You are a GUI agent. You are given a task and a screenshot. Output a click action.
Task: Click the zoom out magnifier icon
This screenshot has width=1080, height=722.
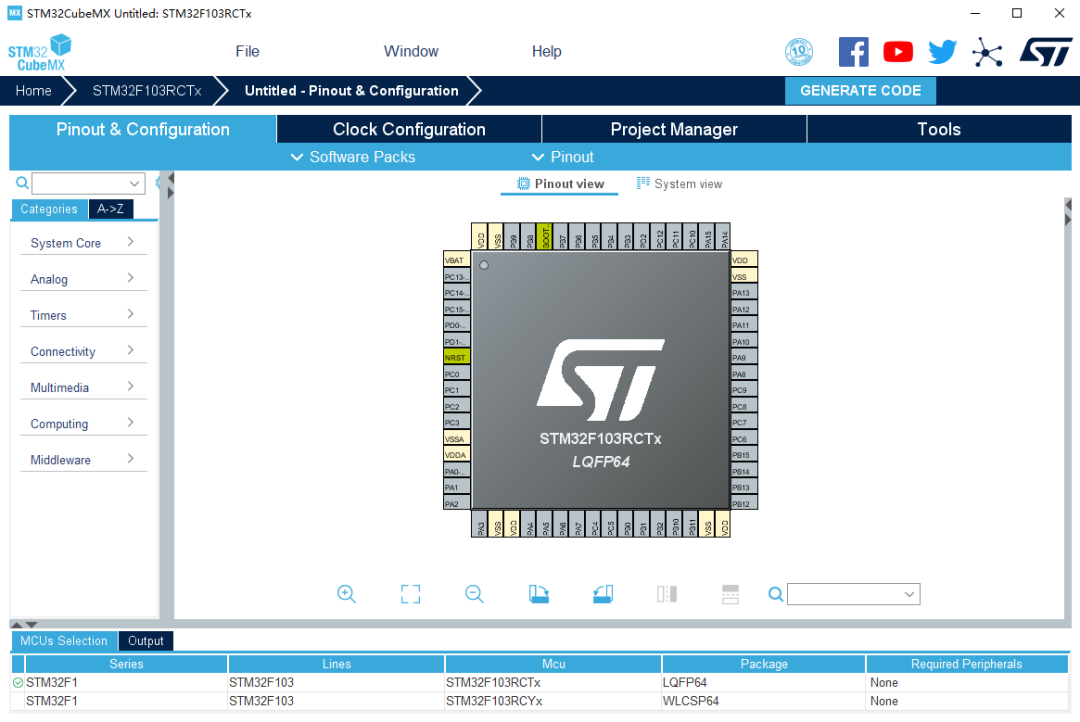pyautogui.click(x=474, y=594)
